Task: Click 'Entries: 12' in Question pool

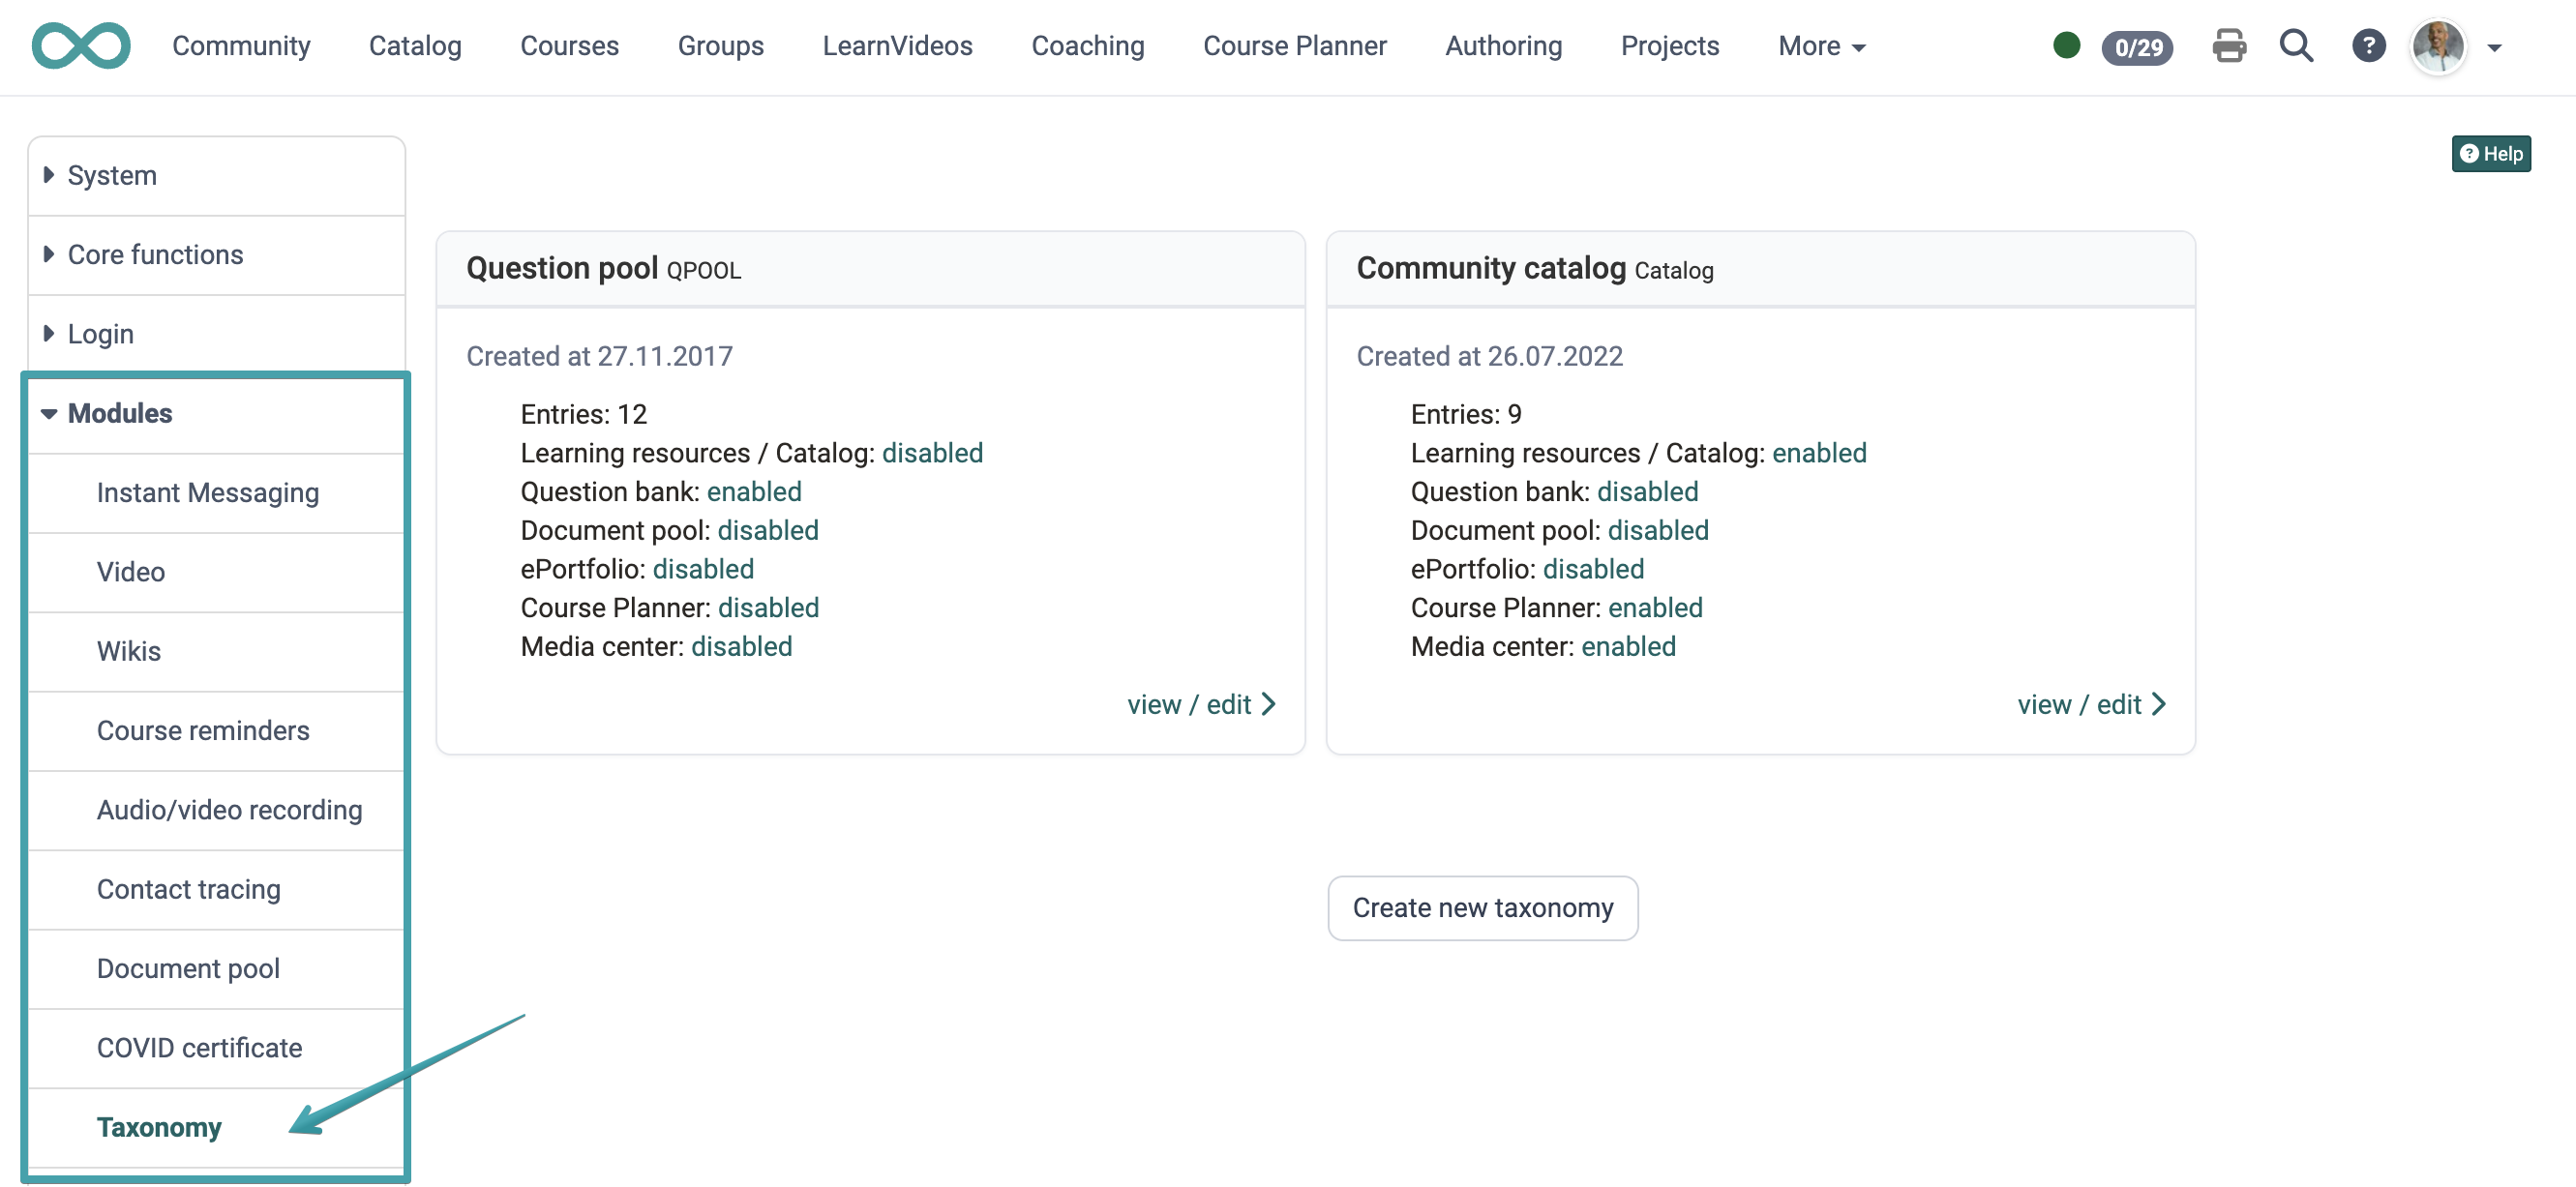Action: click(x=583, y=414)
